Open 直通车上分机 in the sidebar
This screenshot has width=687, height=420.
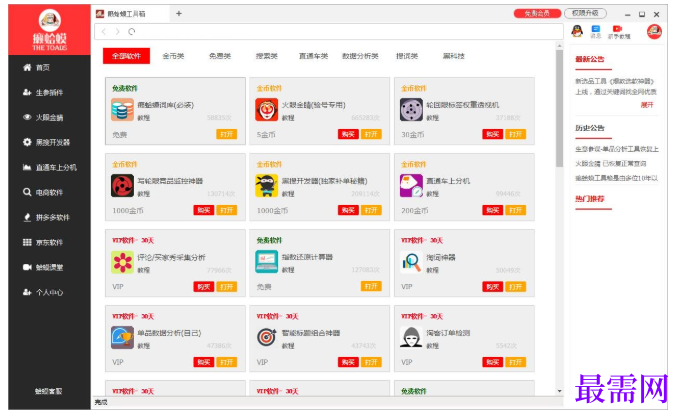(x=50, y=167)
